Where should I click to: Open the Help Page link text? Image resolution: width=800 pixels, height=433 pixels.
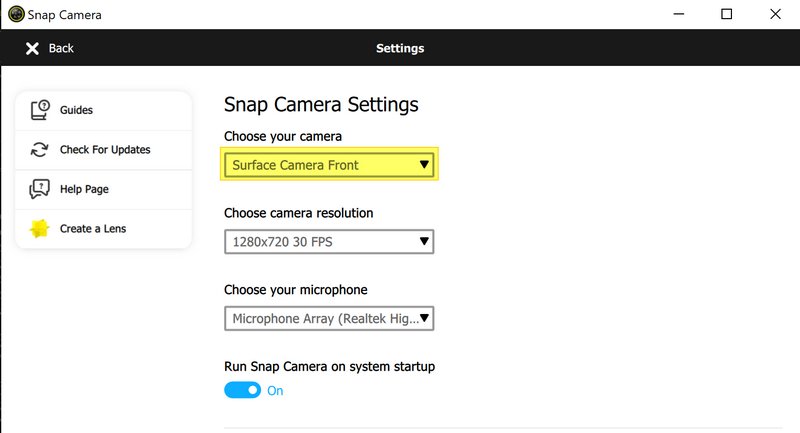84,189
